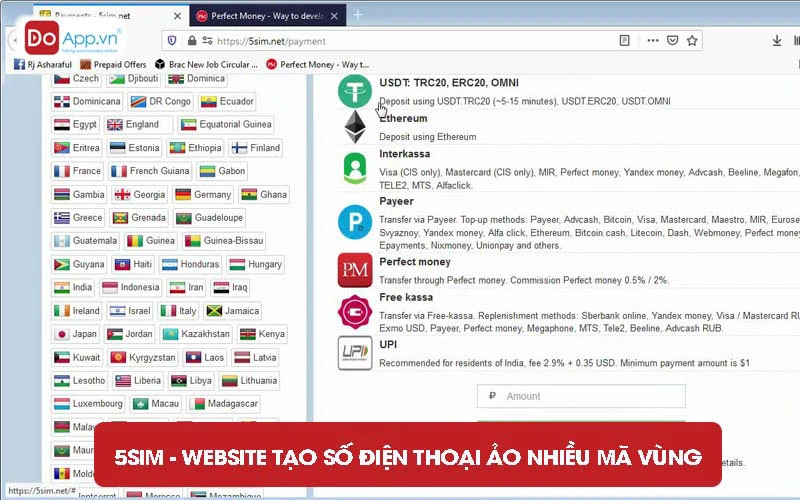Select Ghana country button
Viewport: 800px width, 500px height.
(264, 194)
